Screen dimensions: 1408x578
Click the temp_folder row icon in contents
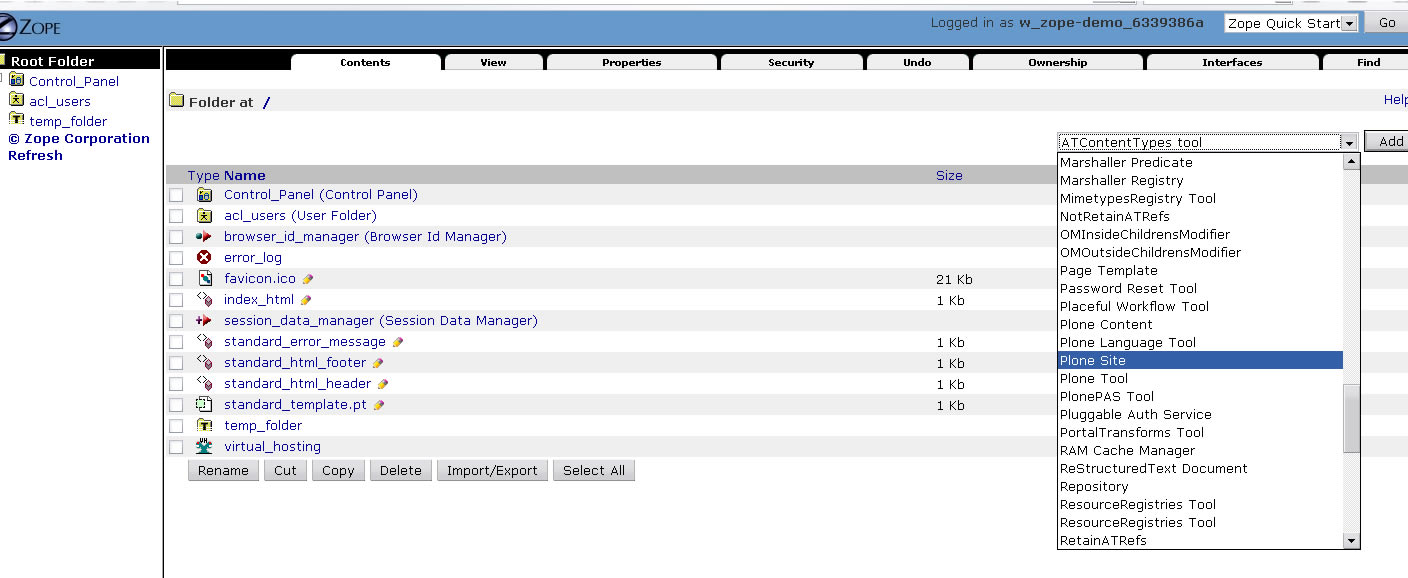coord(205,426)
